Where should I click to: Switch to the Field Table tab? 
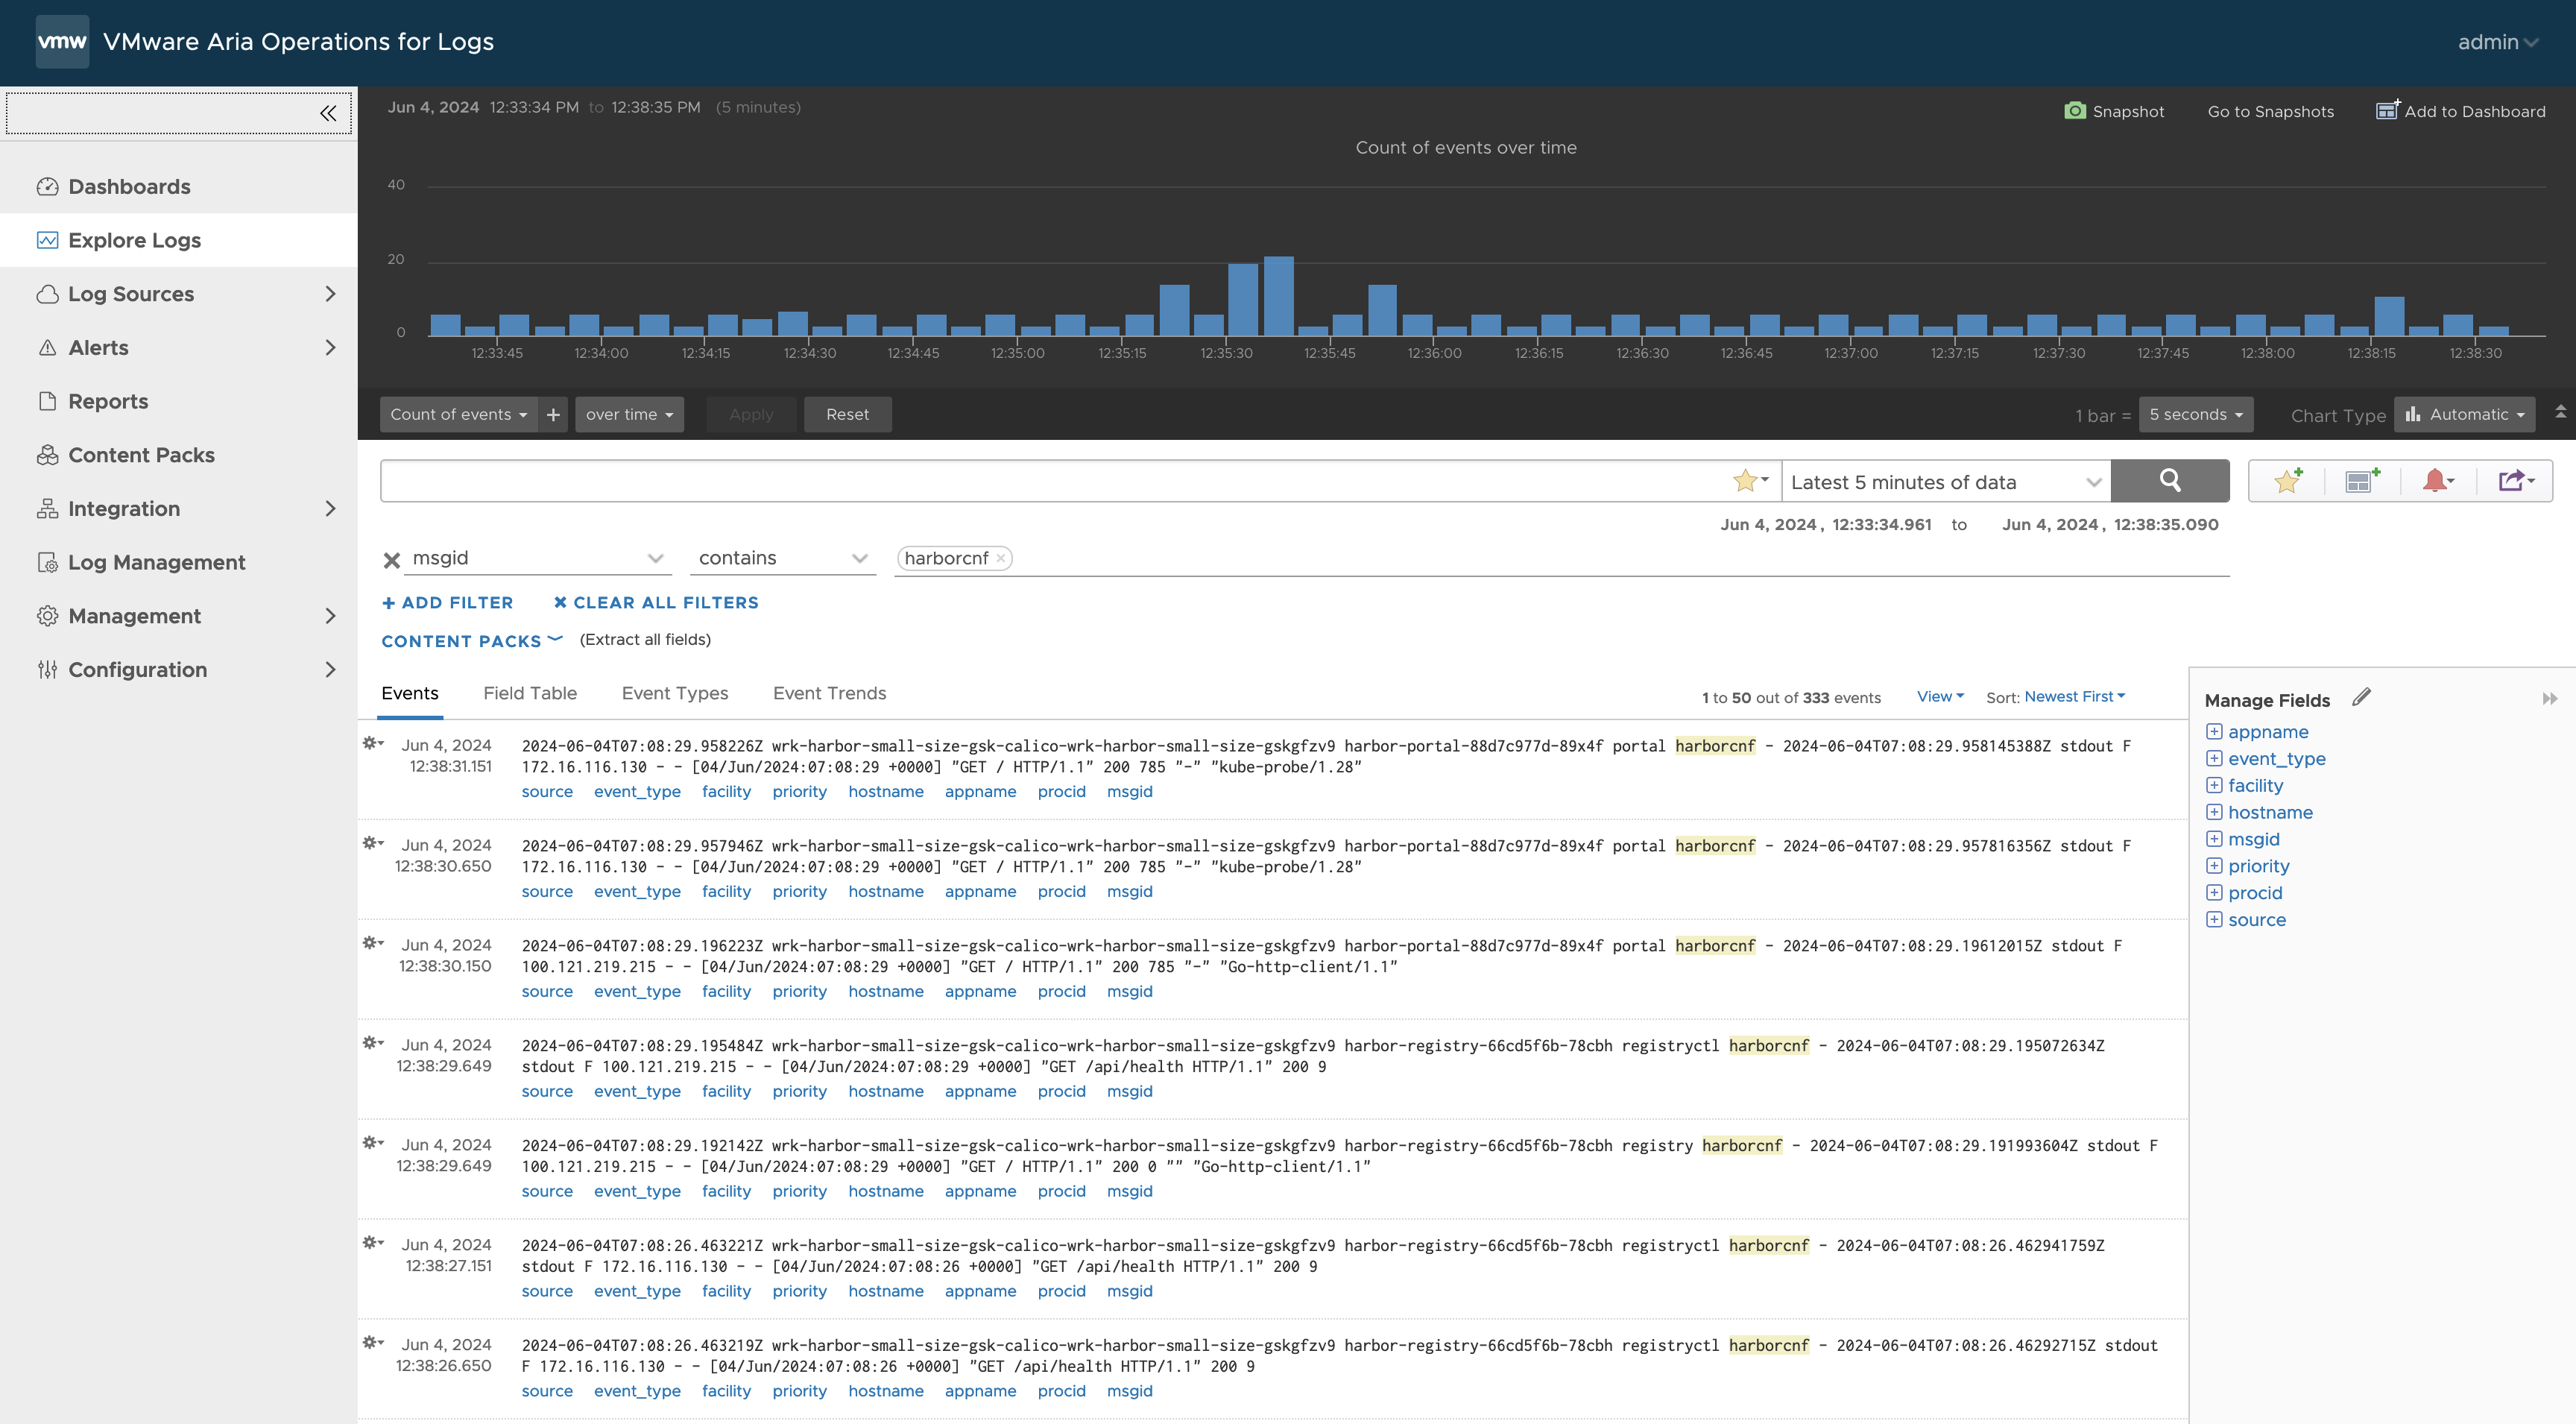coord(530,693)
